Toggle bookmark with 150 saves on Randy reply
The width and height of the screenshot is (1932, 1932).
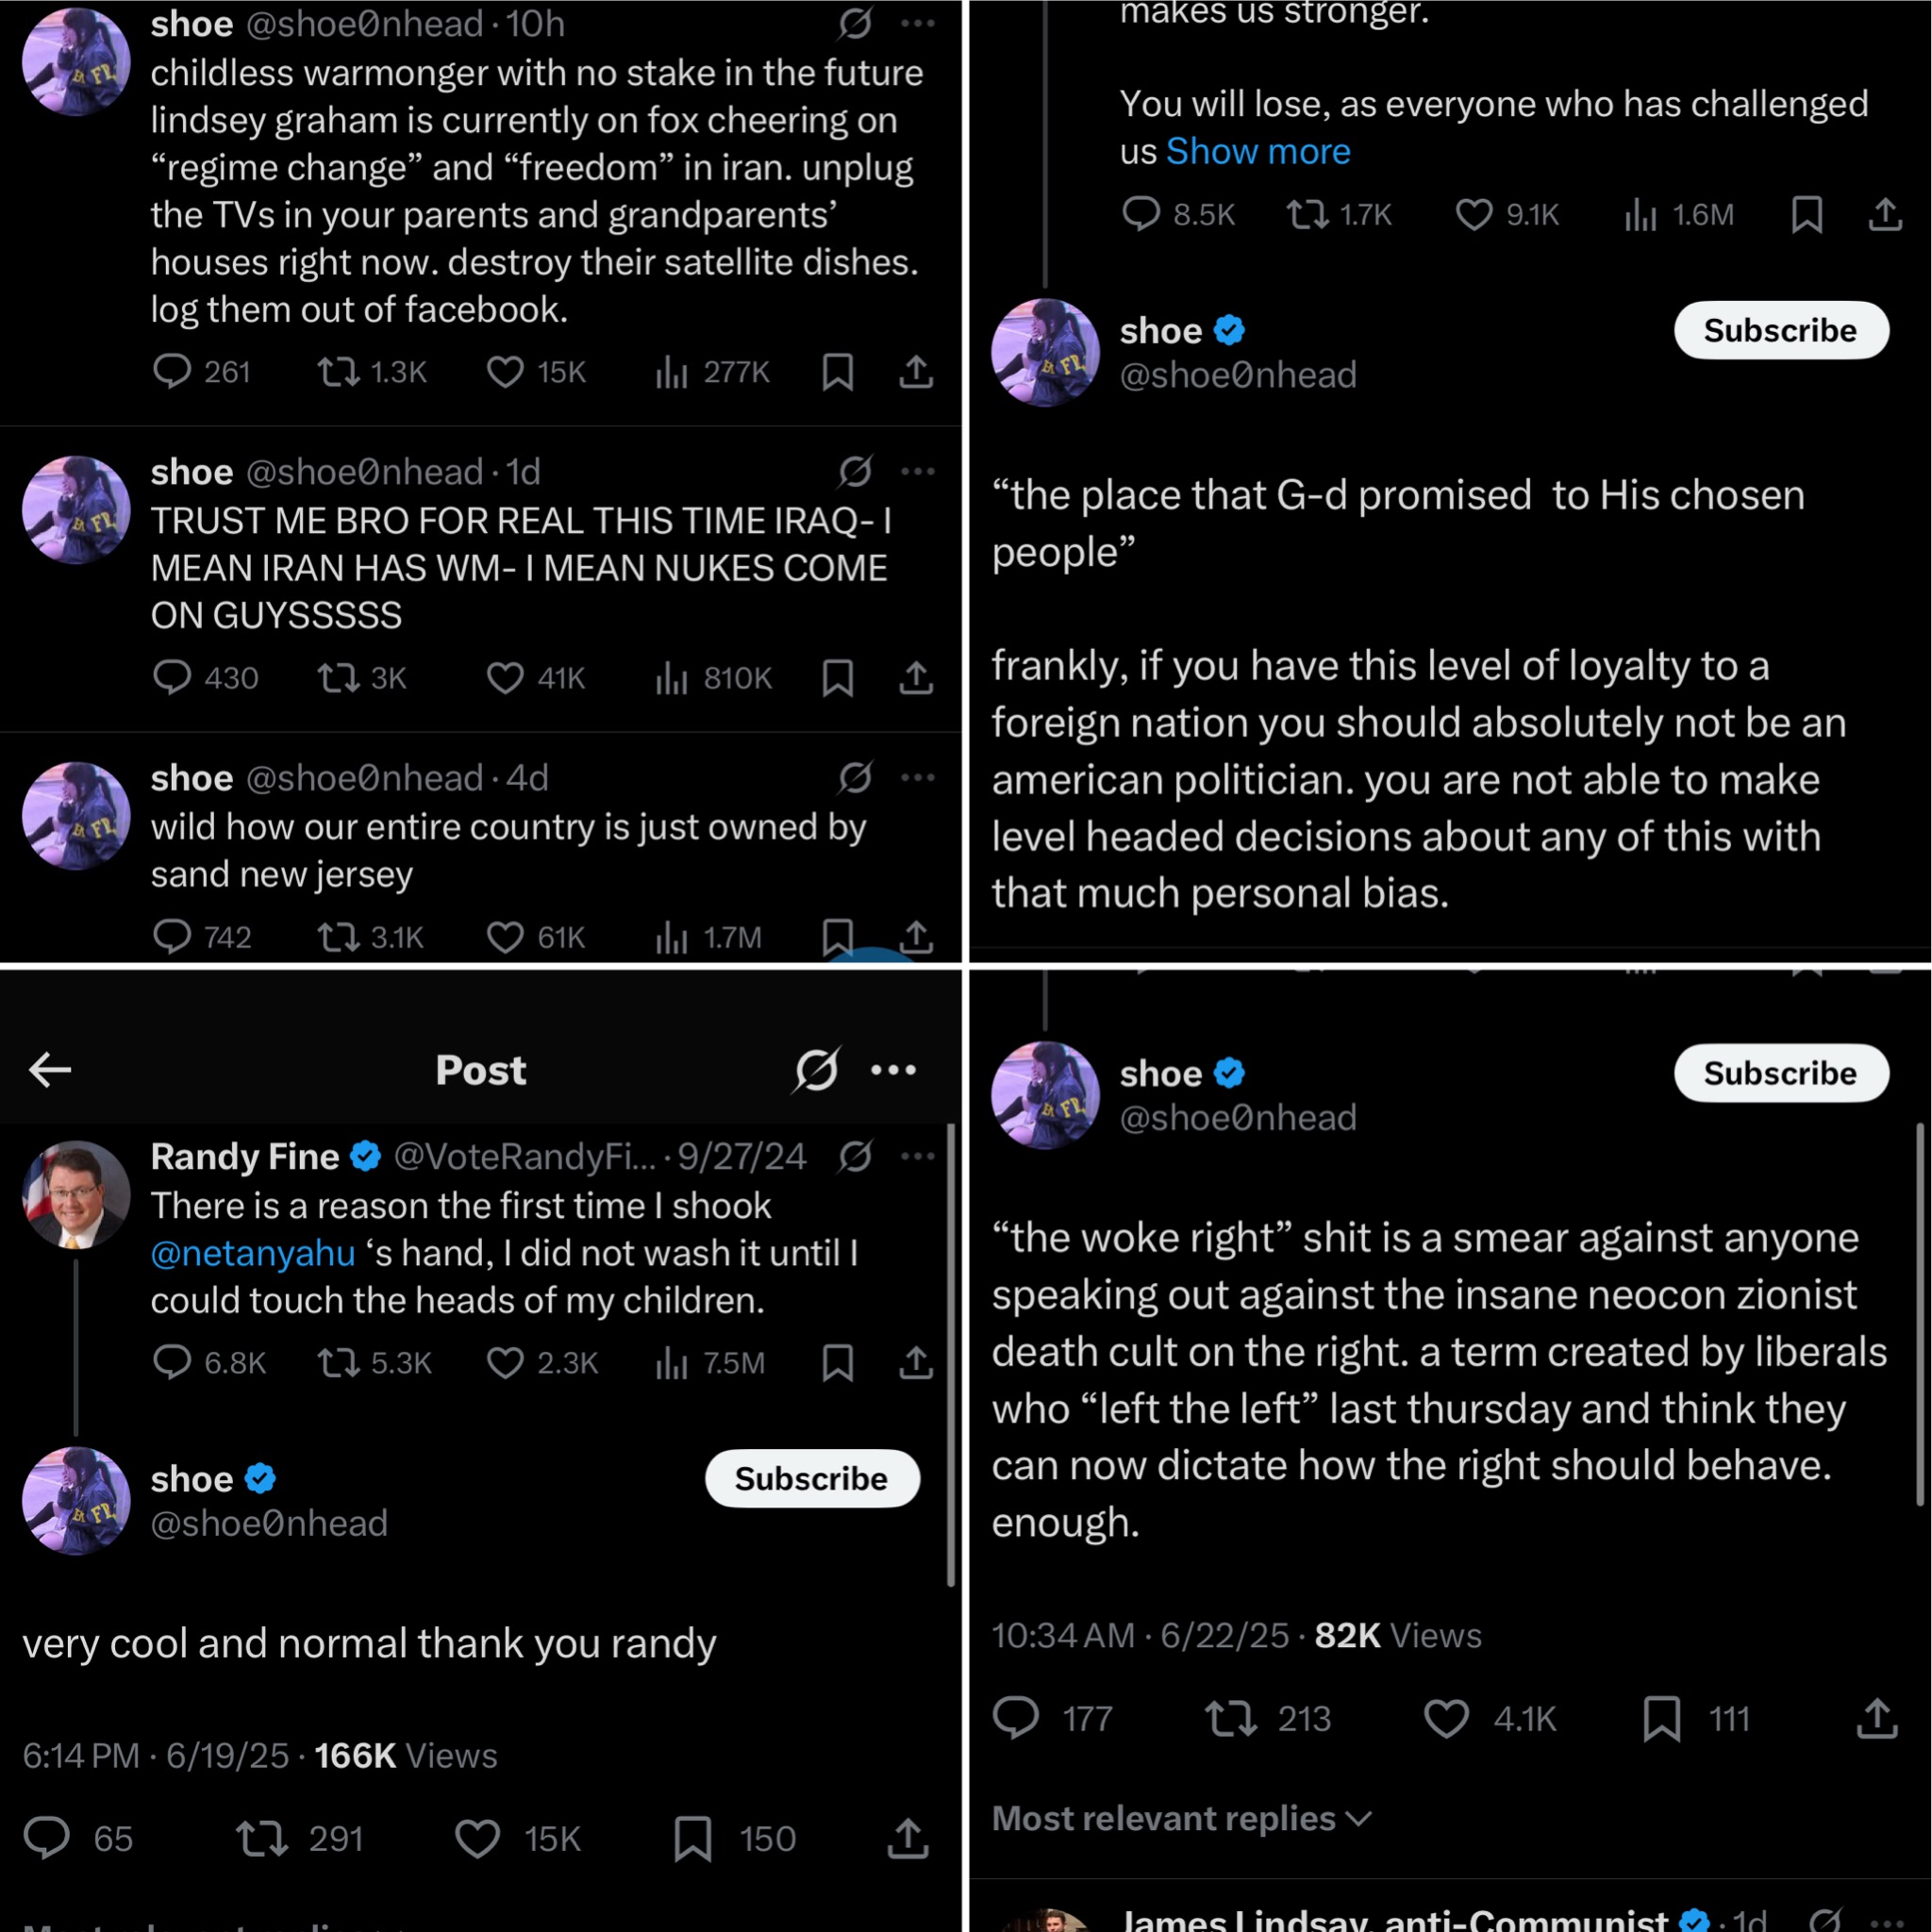(x=692, y=1838)
